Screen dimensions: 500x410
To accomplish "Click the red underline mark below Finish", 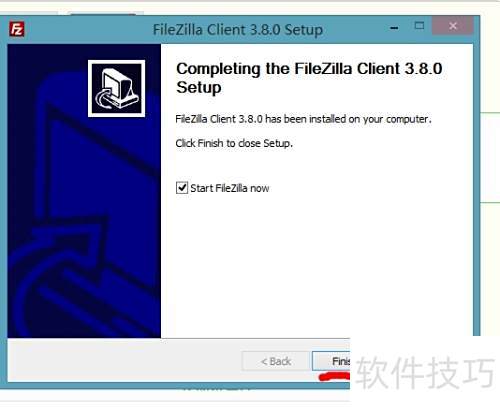I will 334,377.
